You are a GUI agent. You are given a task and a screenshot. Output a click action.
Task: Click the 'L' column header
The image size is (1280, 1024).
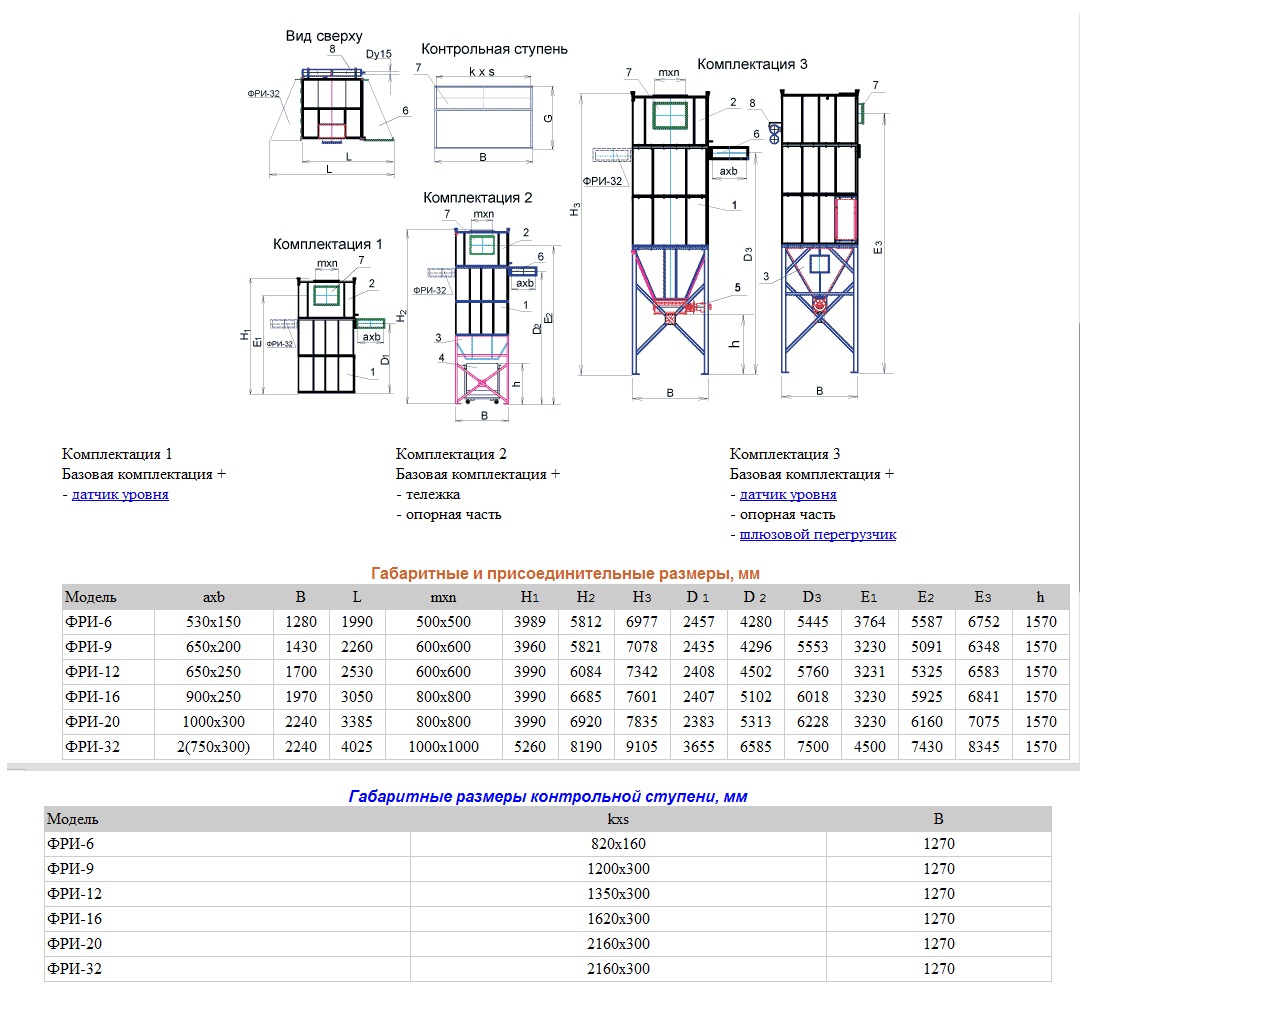tap(357, 597)
